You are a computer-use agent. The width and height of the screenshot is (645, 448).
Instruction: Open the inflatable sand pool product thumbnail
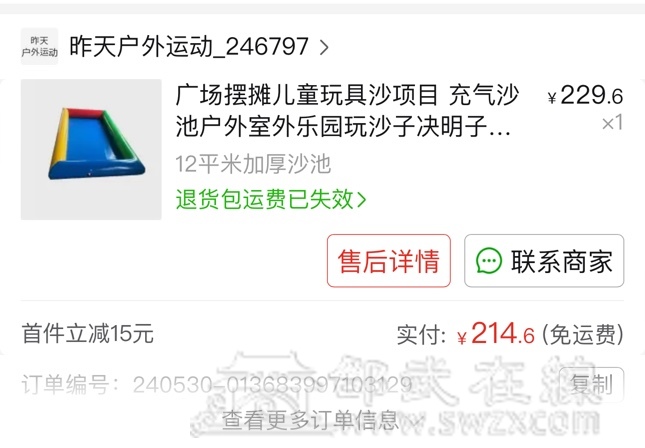click(x=91, y=149)
